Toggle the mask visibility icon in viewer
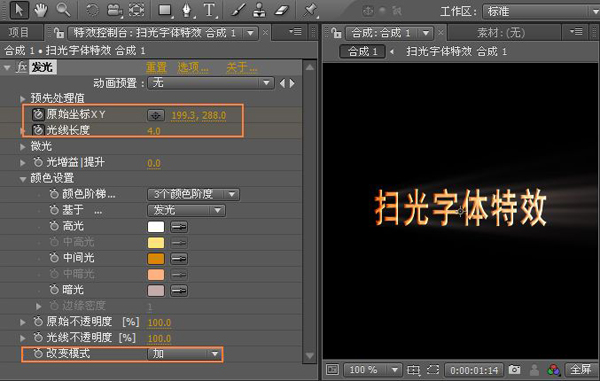The width and height of the screenshot is (600, 381). [x=433, y=370]
